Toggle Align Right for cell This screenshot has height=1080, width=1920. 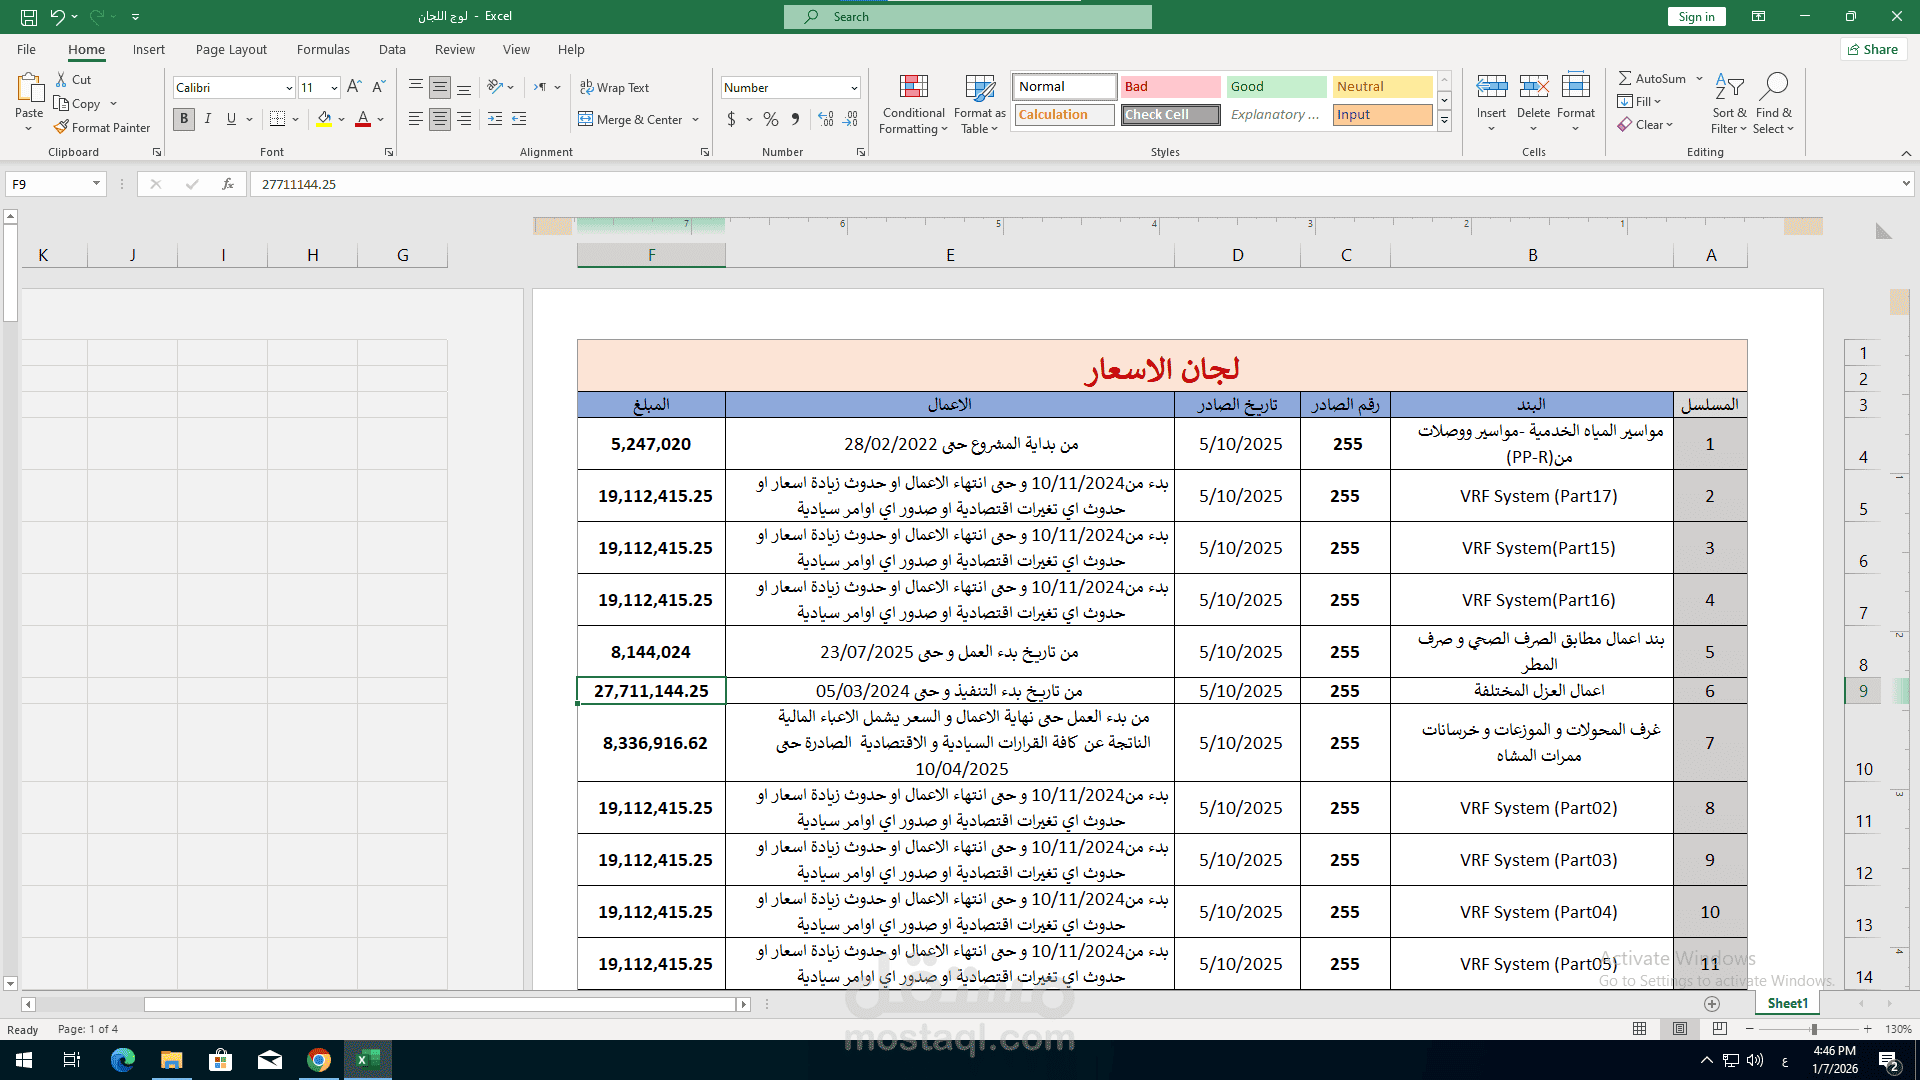click(464, 119)
